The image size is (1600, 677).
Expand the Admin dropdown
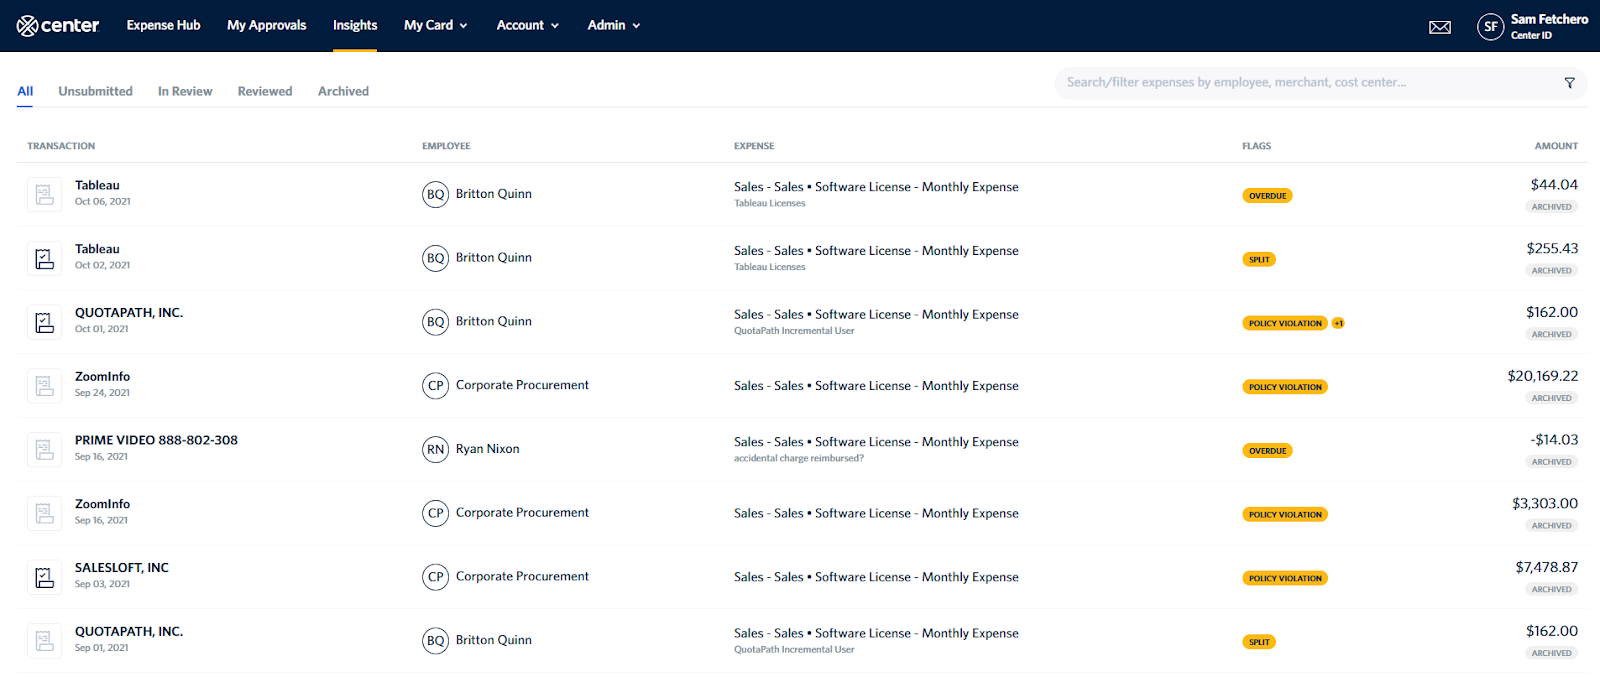[614, 25]
